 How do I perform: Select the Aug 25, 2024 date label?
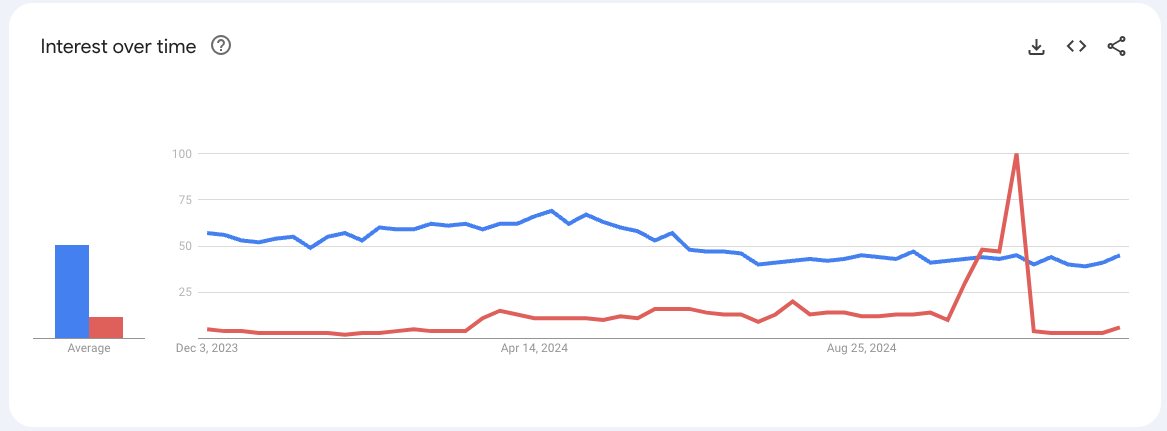click(862, 349)
